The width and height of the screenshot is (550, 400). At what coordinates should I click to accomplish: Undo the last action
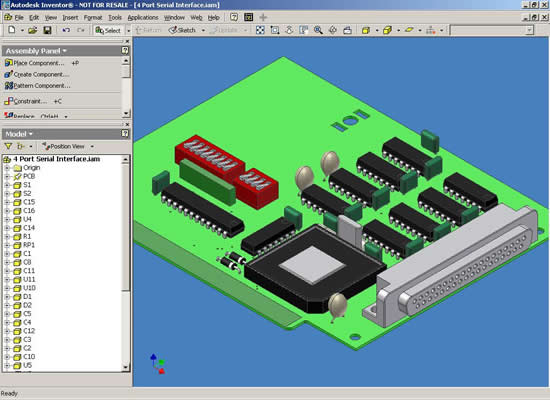(x=66, y=30)
